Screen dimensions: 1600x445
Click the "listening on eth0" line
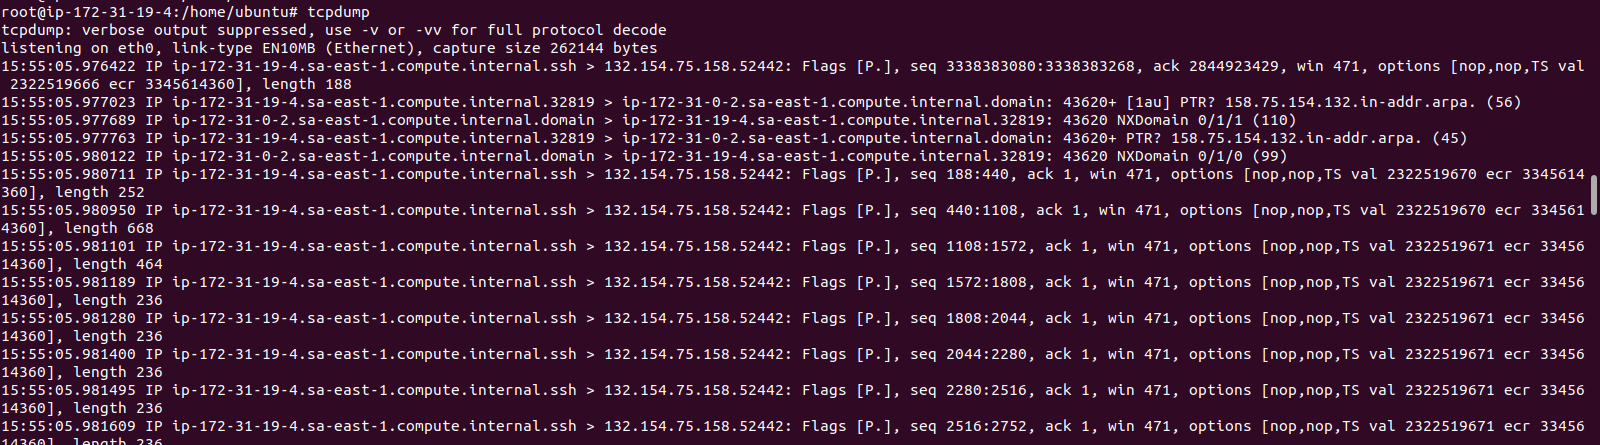pyautogui.click(x=329, y=48)
